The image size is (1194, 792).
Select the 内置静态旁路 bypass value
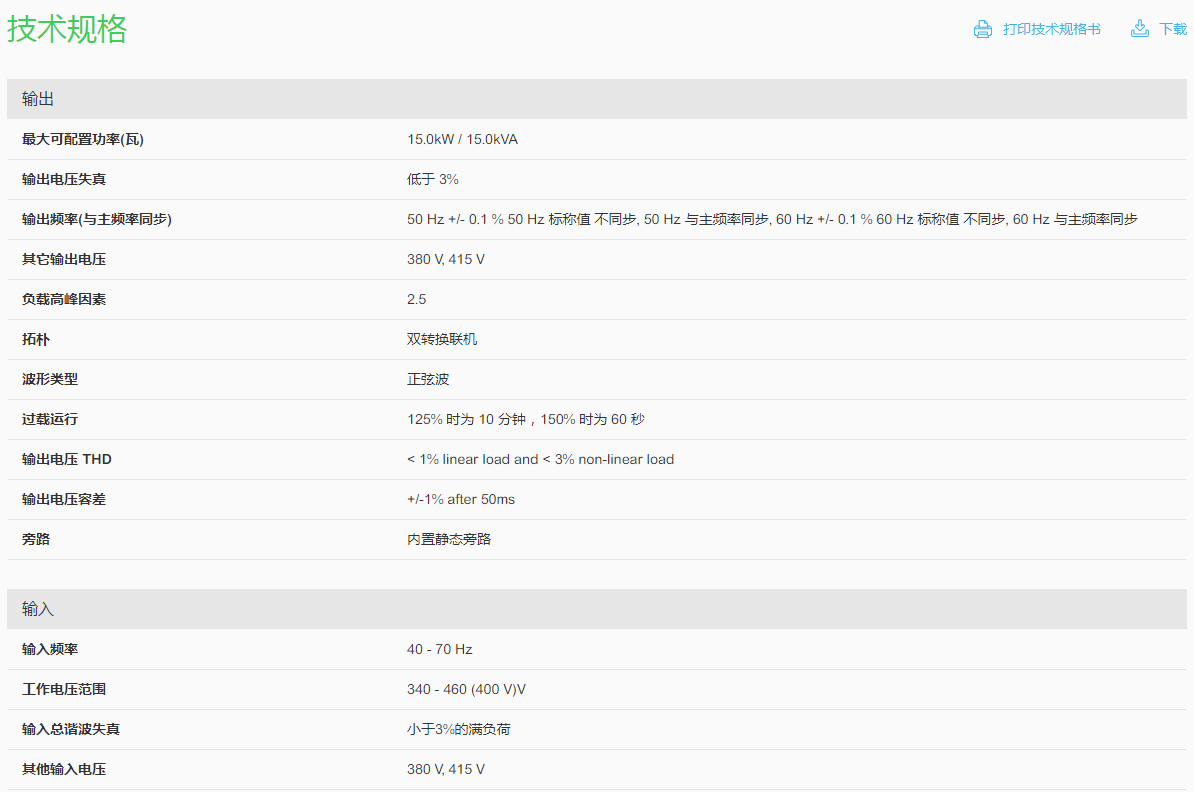click(x=449, y=539)
